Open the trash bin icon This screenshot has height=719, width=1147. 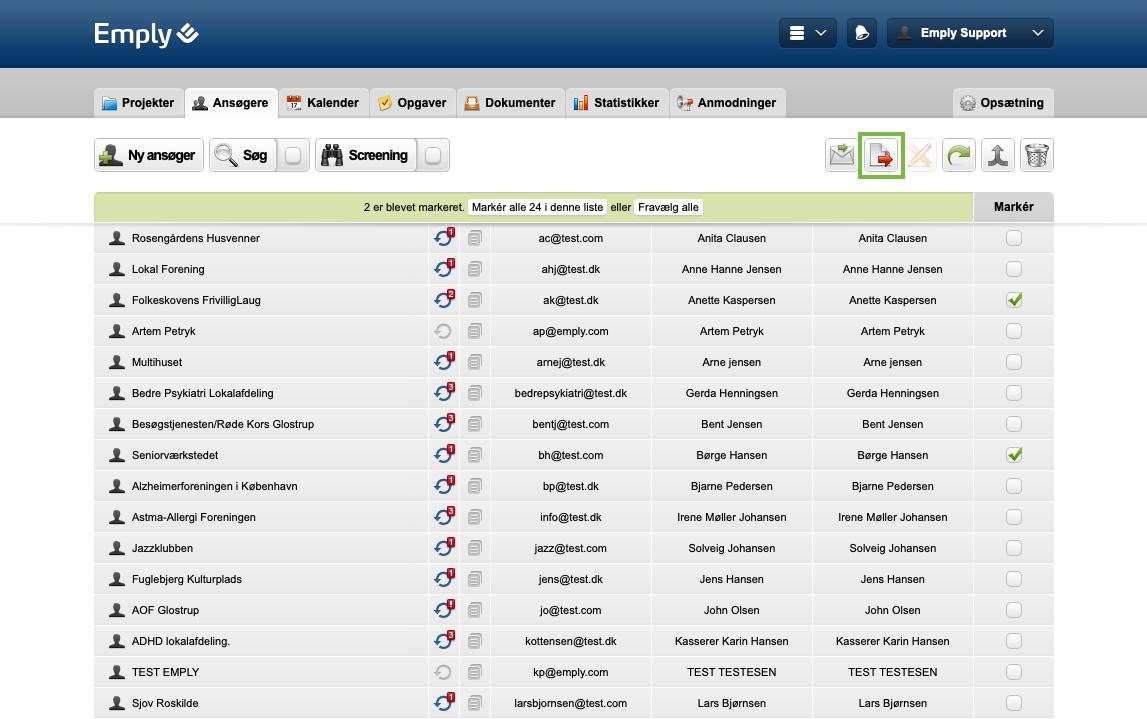click(1036, 155)
